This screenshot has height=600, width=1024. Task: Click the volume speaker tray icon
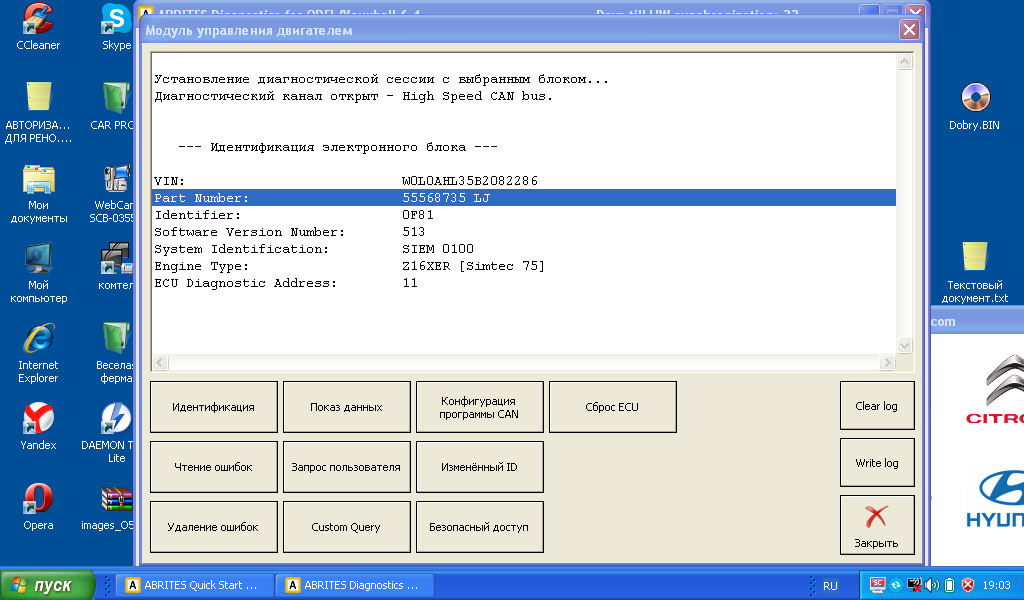click(932, 585)
